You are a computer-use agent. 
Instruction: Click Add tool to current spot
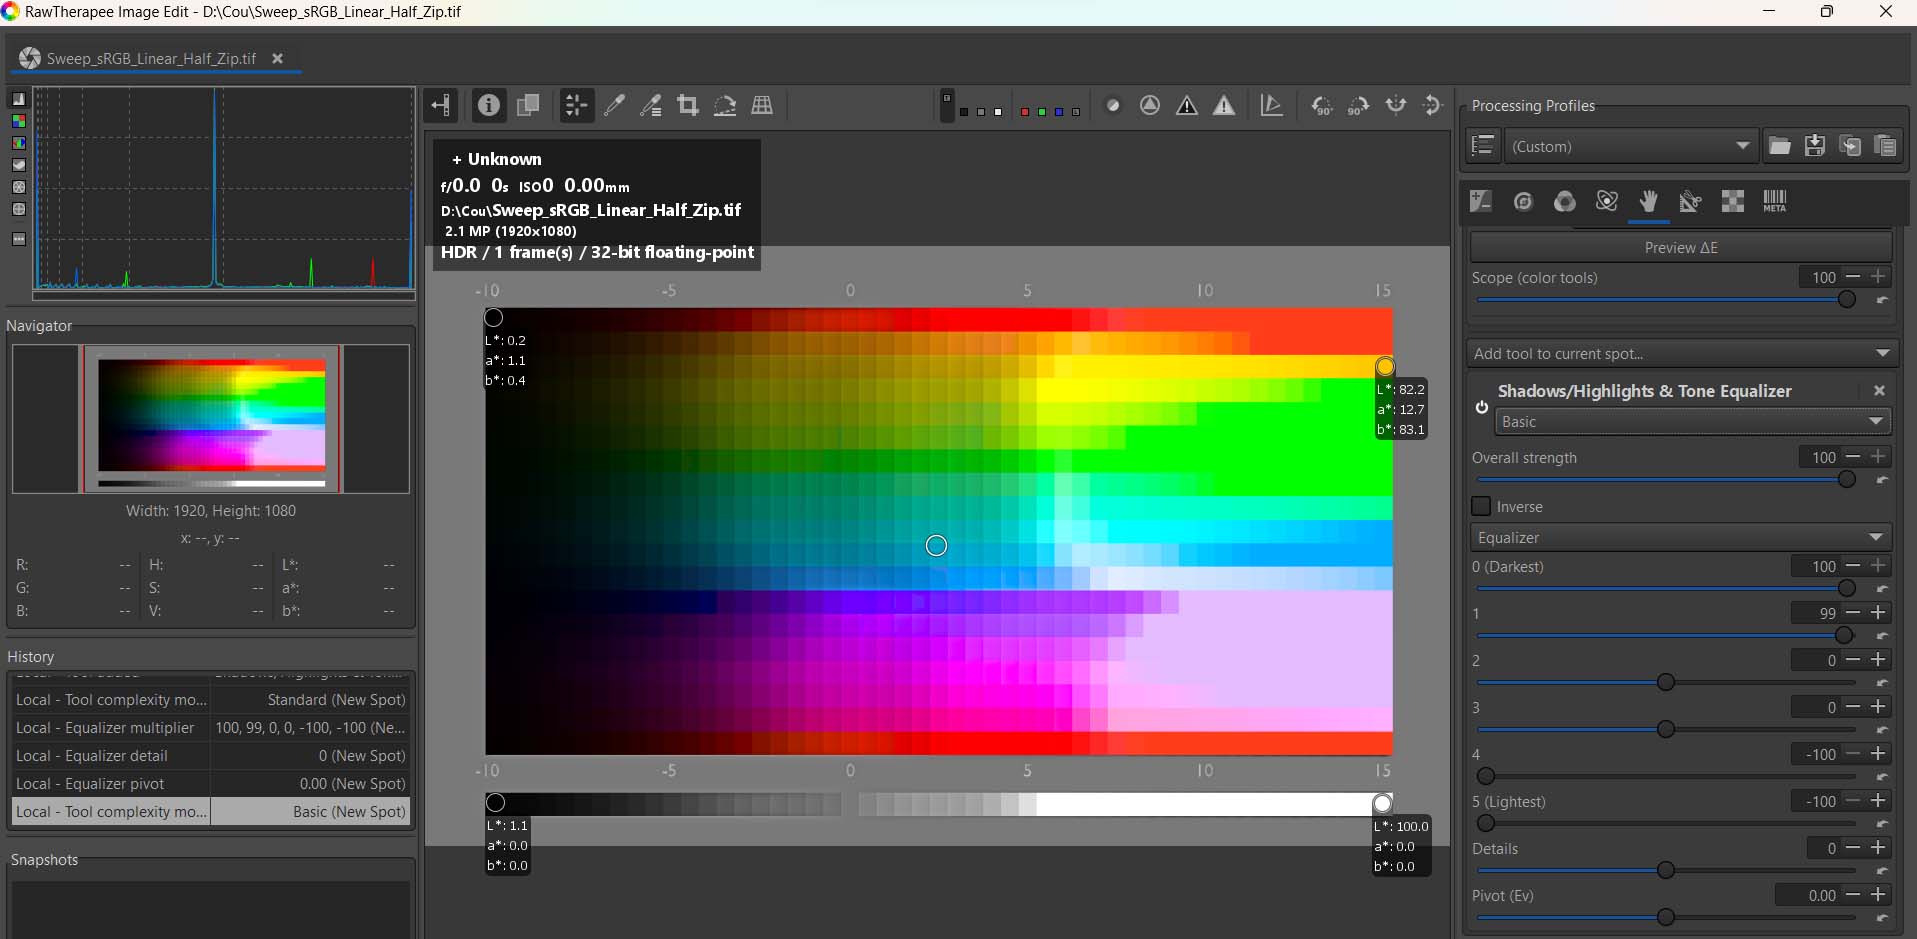(x=1681, y=353)
